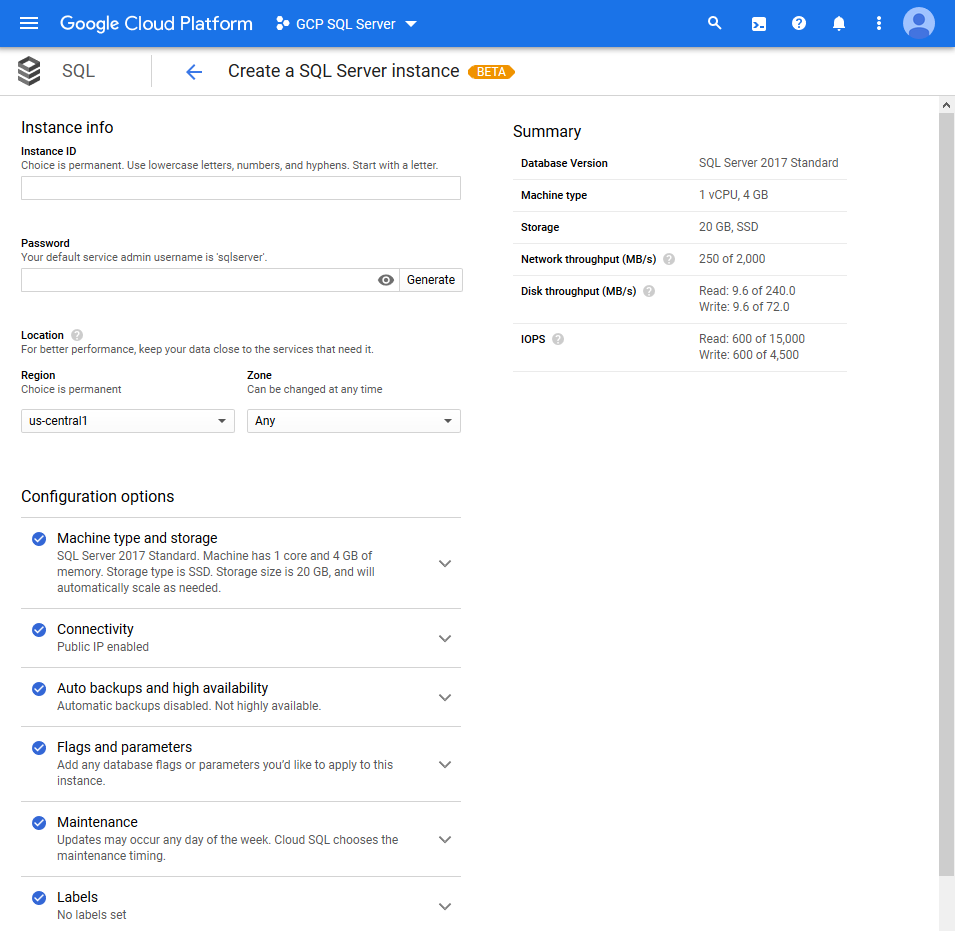Viewport: 955px width, 931px height.
Task: Click 'Public IP enabled' description
Action: [x=103, y=647]
